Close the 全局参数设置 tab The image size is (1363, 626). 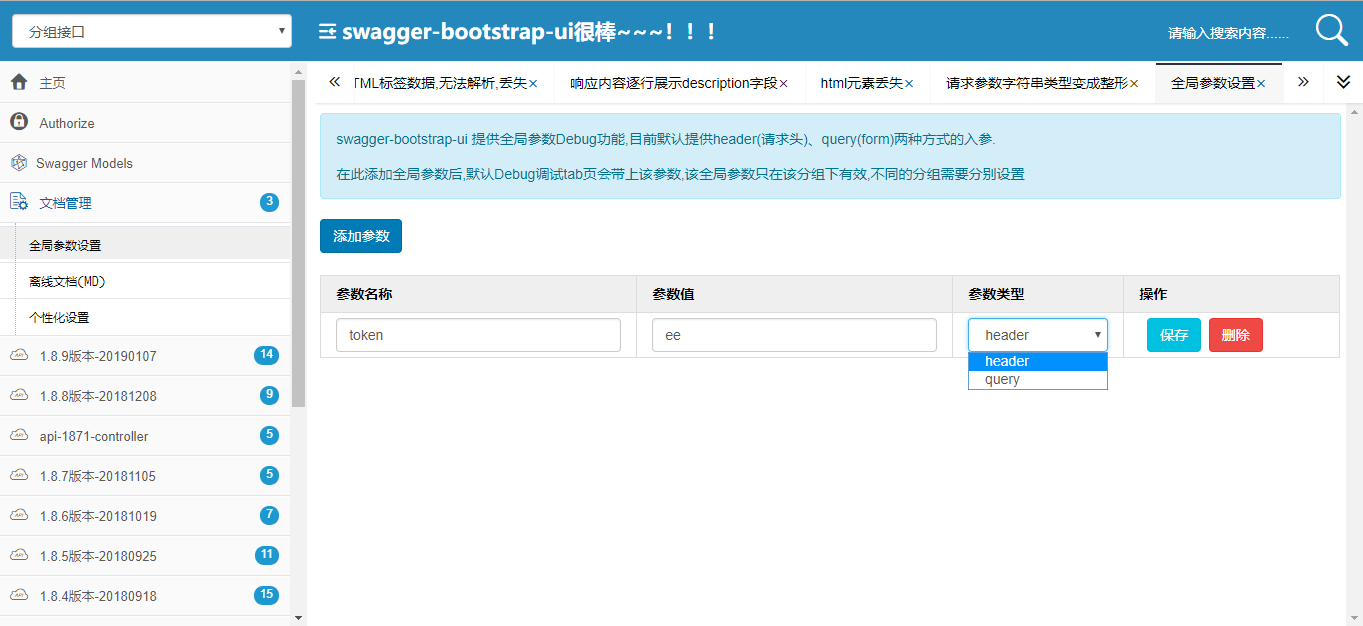click(x=1262, y=84)
